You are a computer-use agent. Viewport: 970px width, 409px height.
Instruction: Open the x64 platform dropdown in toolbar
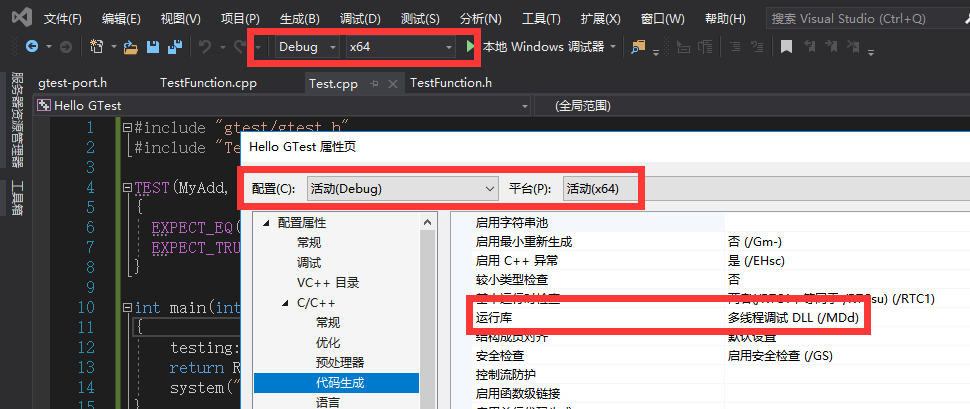click(x=400, y=46)
